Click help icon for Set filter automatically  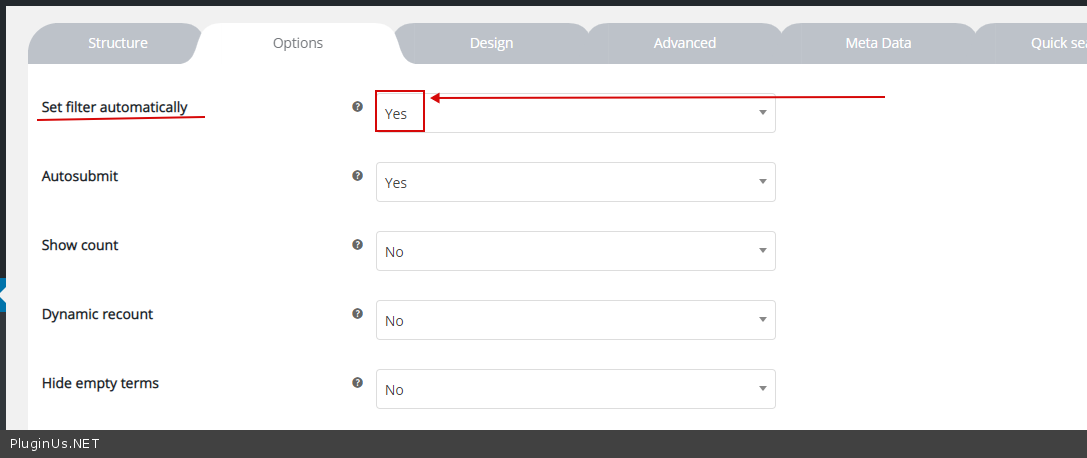(x=357, y=106)
